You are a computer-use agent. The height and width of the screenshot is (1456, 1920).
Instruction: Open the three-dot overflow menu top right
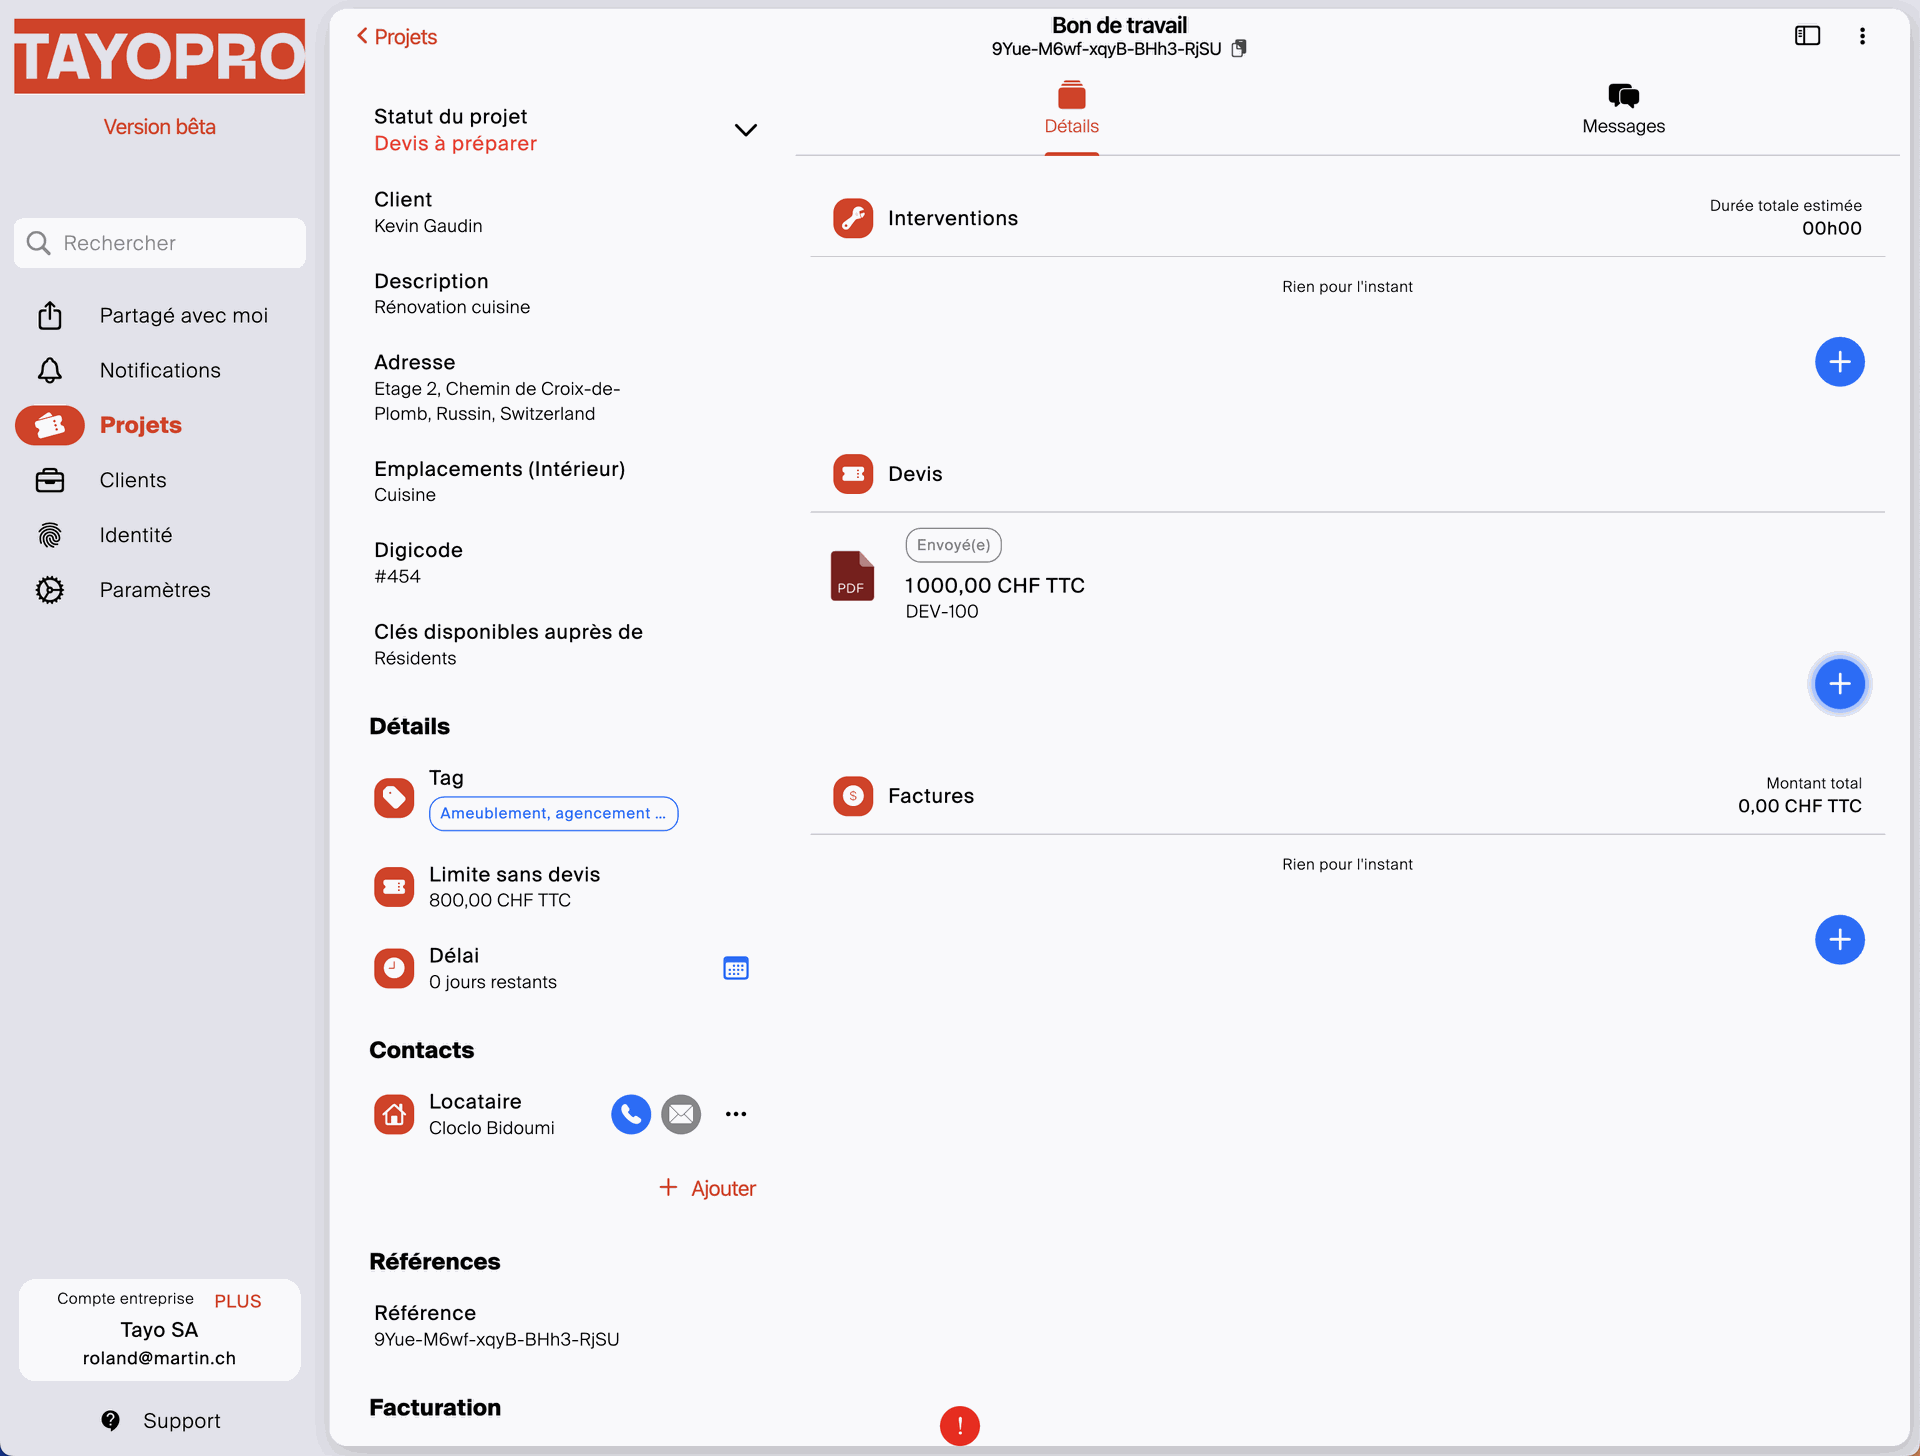coord(1863,35)
